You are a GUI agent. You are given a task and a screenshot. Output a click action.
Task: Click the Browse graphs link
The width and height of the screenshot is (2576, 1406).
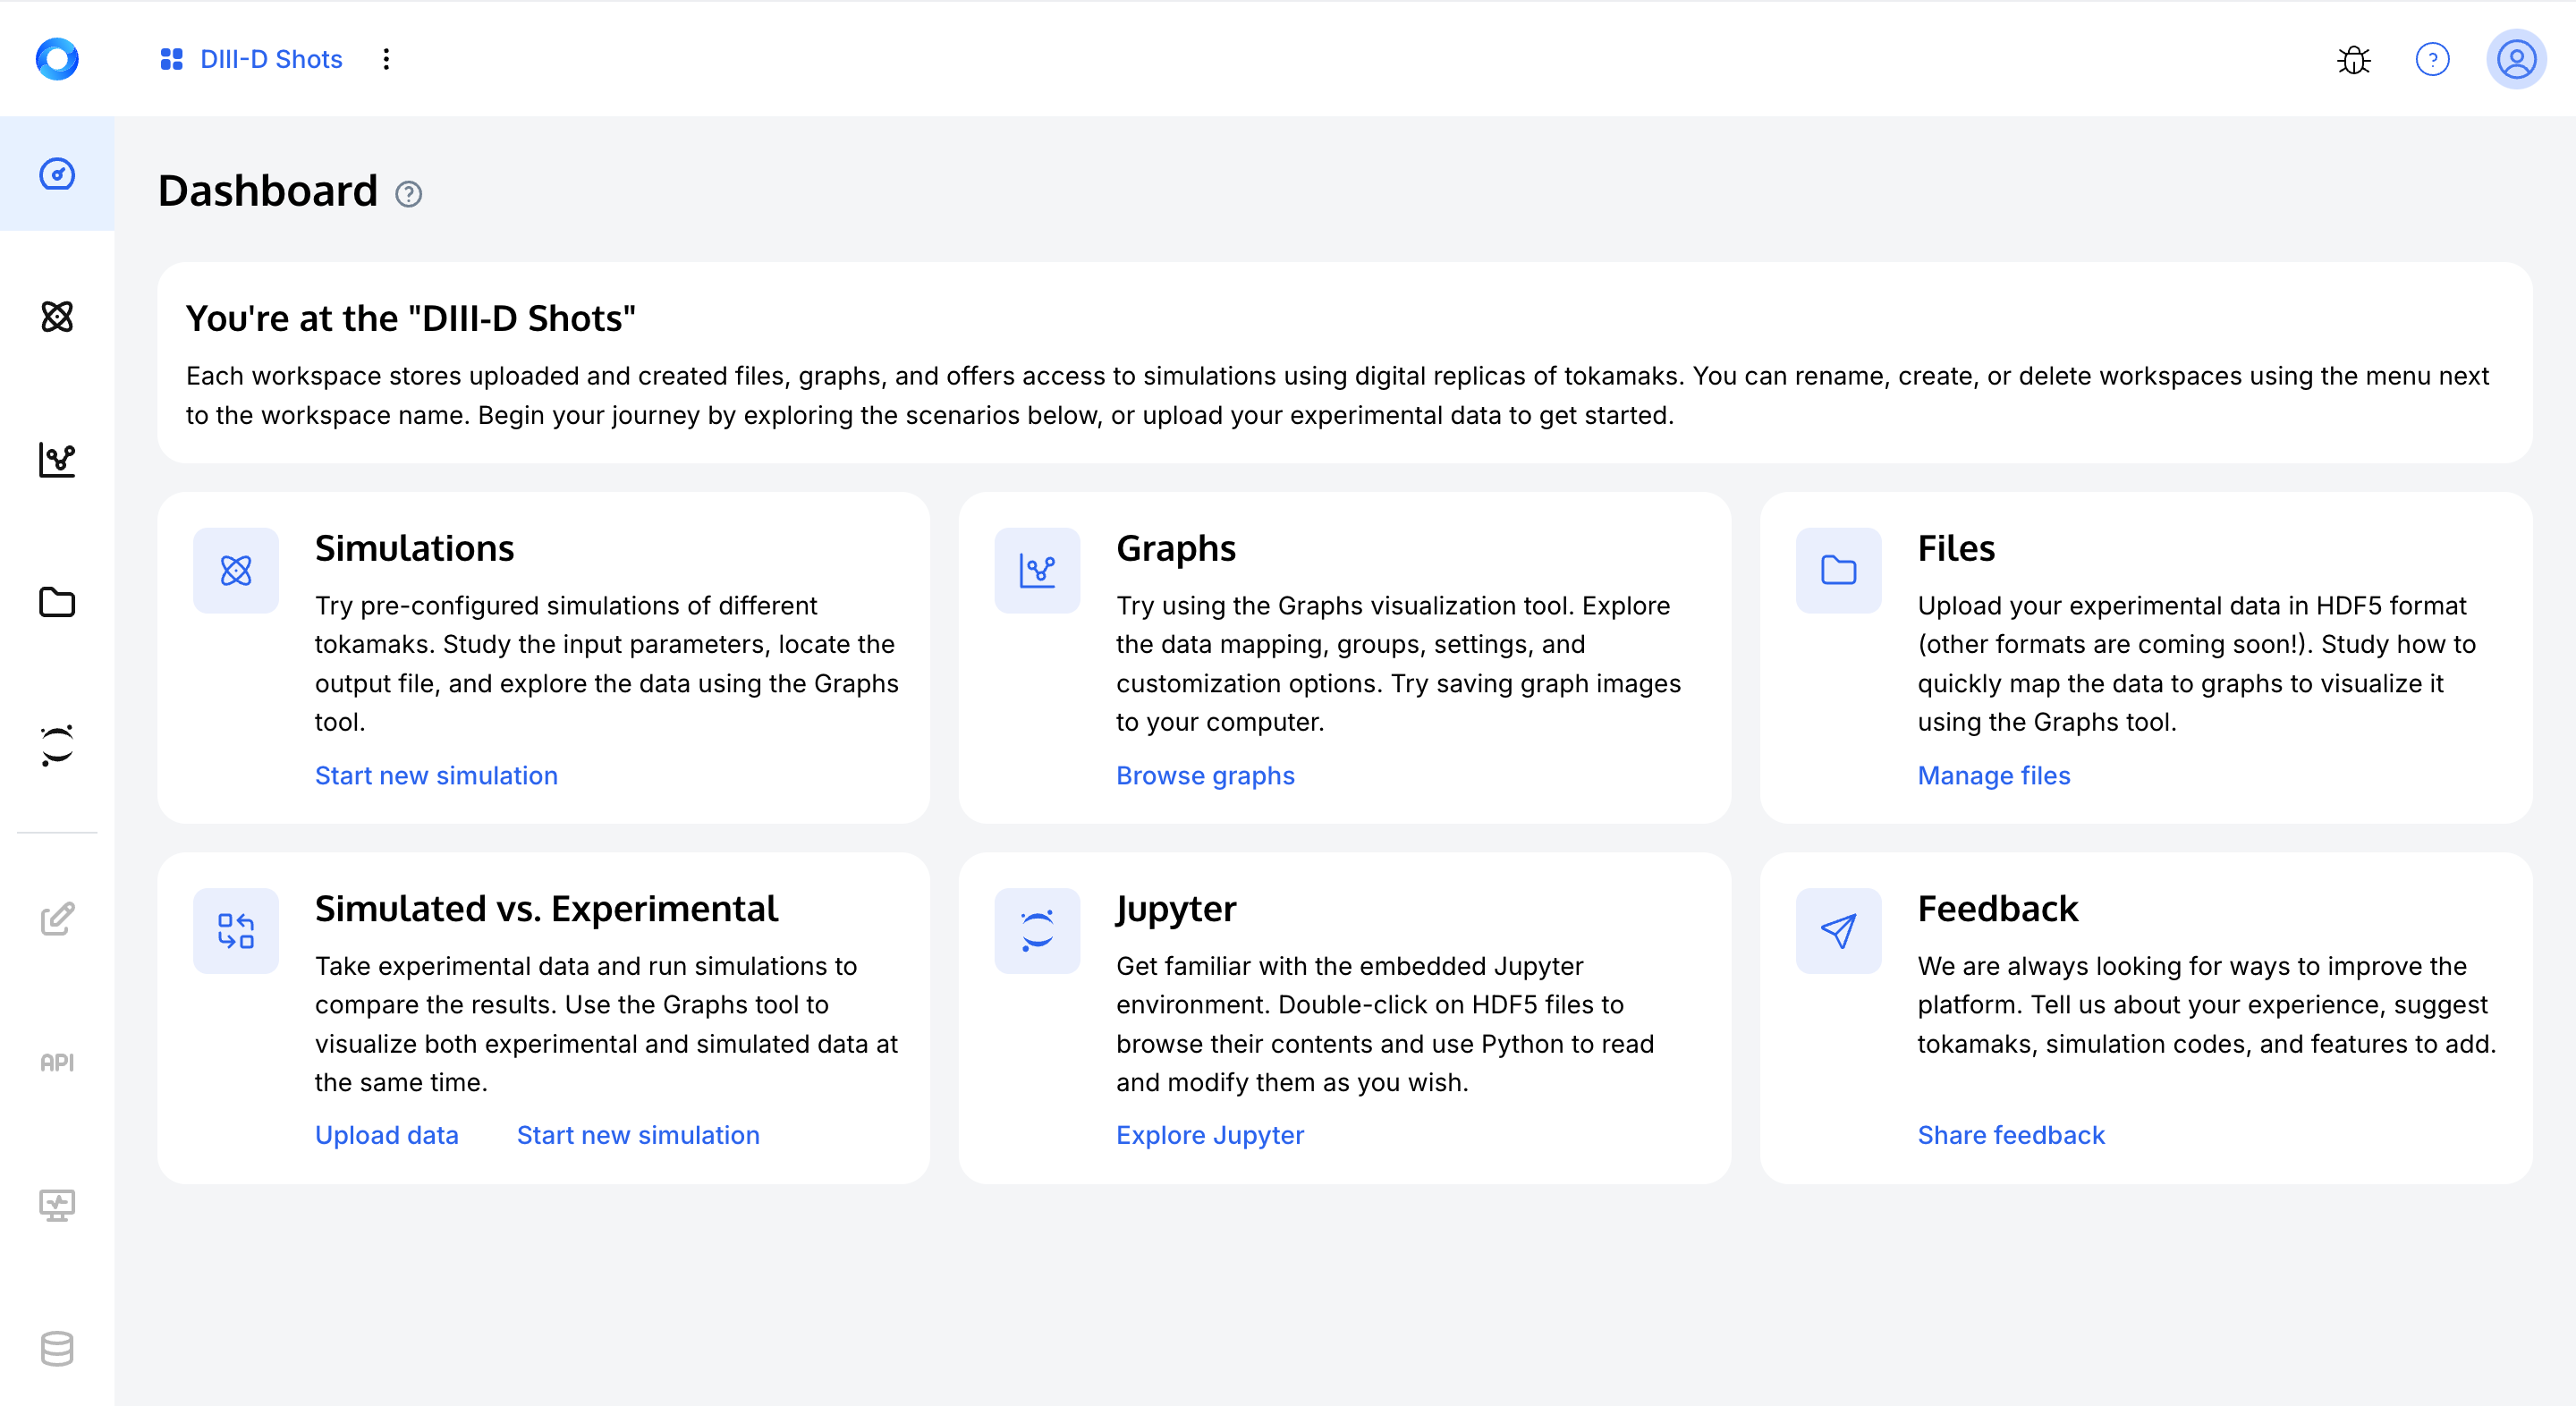1205,775
